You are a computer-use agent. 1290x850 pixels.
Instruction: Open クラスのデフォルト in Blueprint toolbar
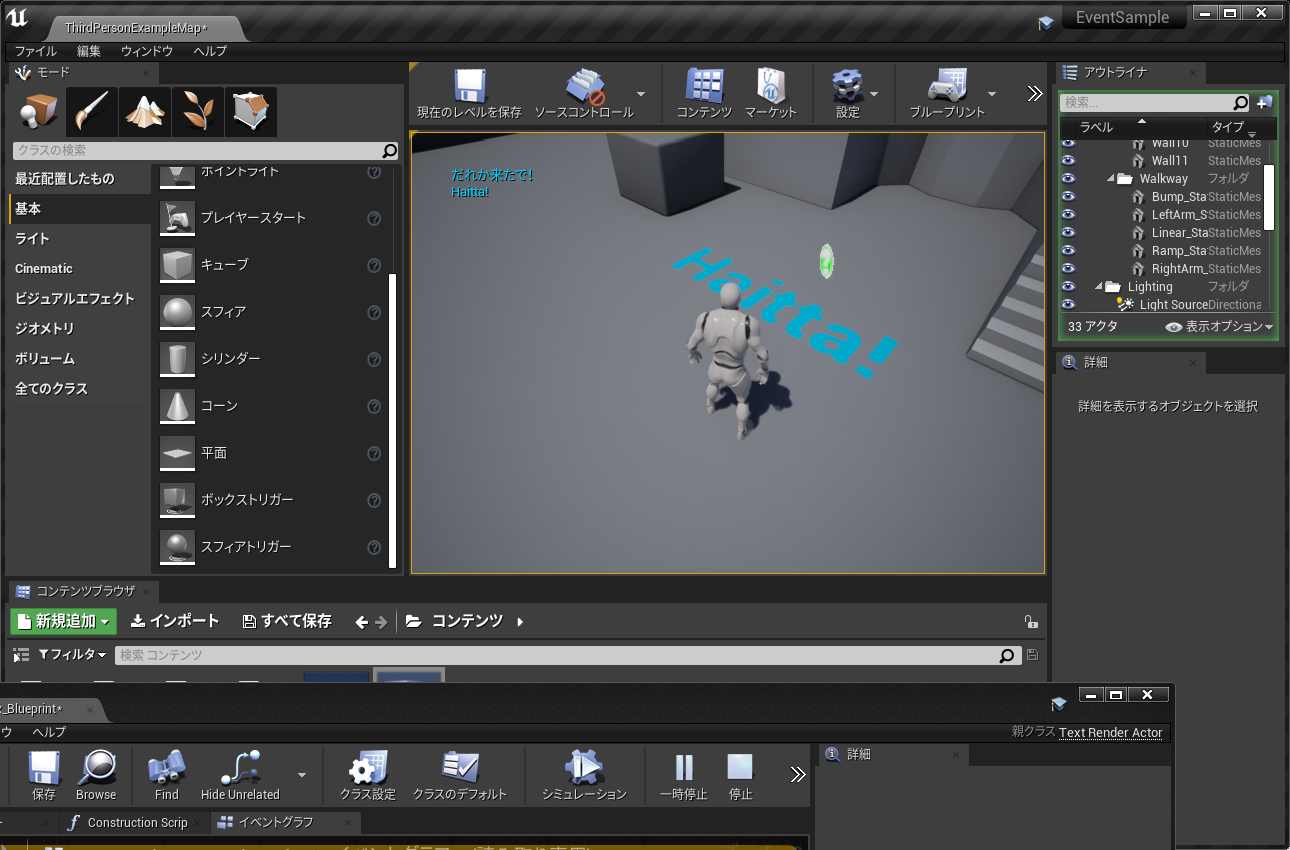tap(460, 768)
